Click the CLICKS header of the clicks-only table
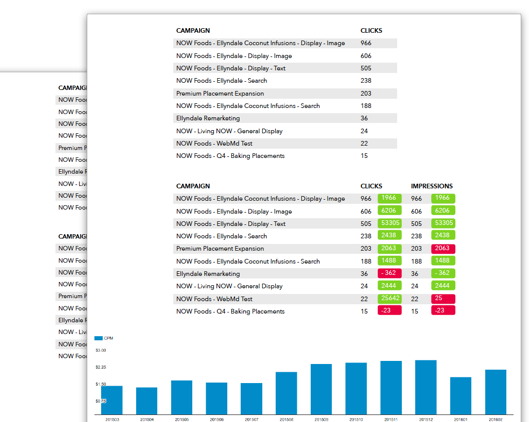529x422 pixels. (x=371, y=31)
